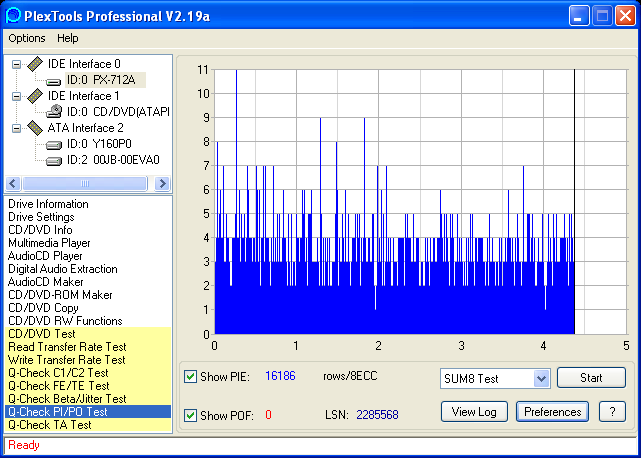Select CD/DVD Test
The width and height of the screenshot is (641, 458).
88,334
